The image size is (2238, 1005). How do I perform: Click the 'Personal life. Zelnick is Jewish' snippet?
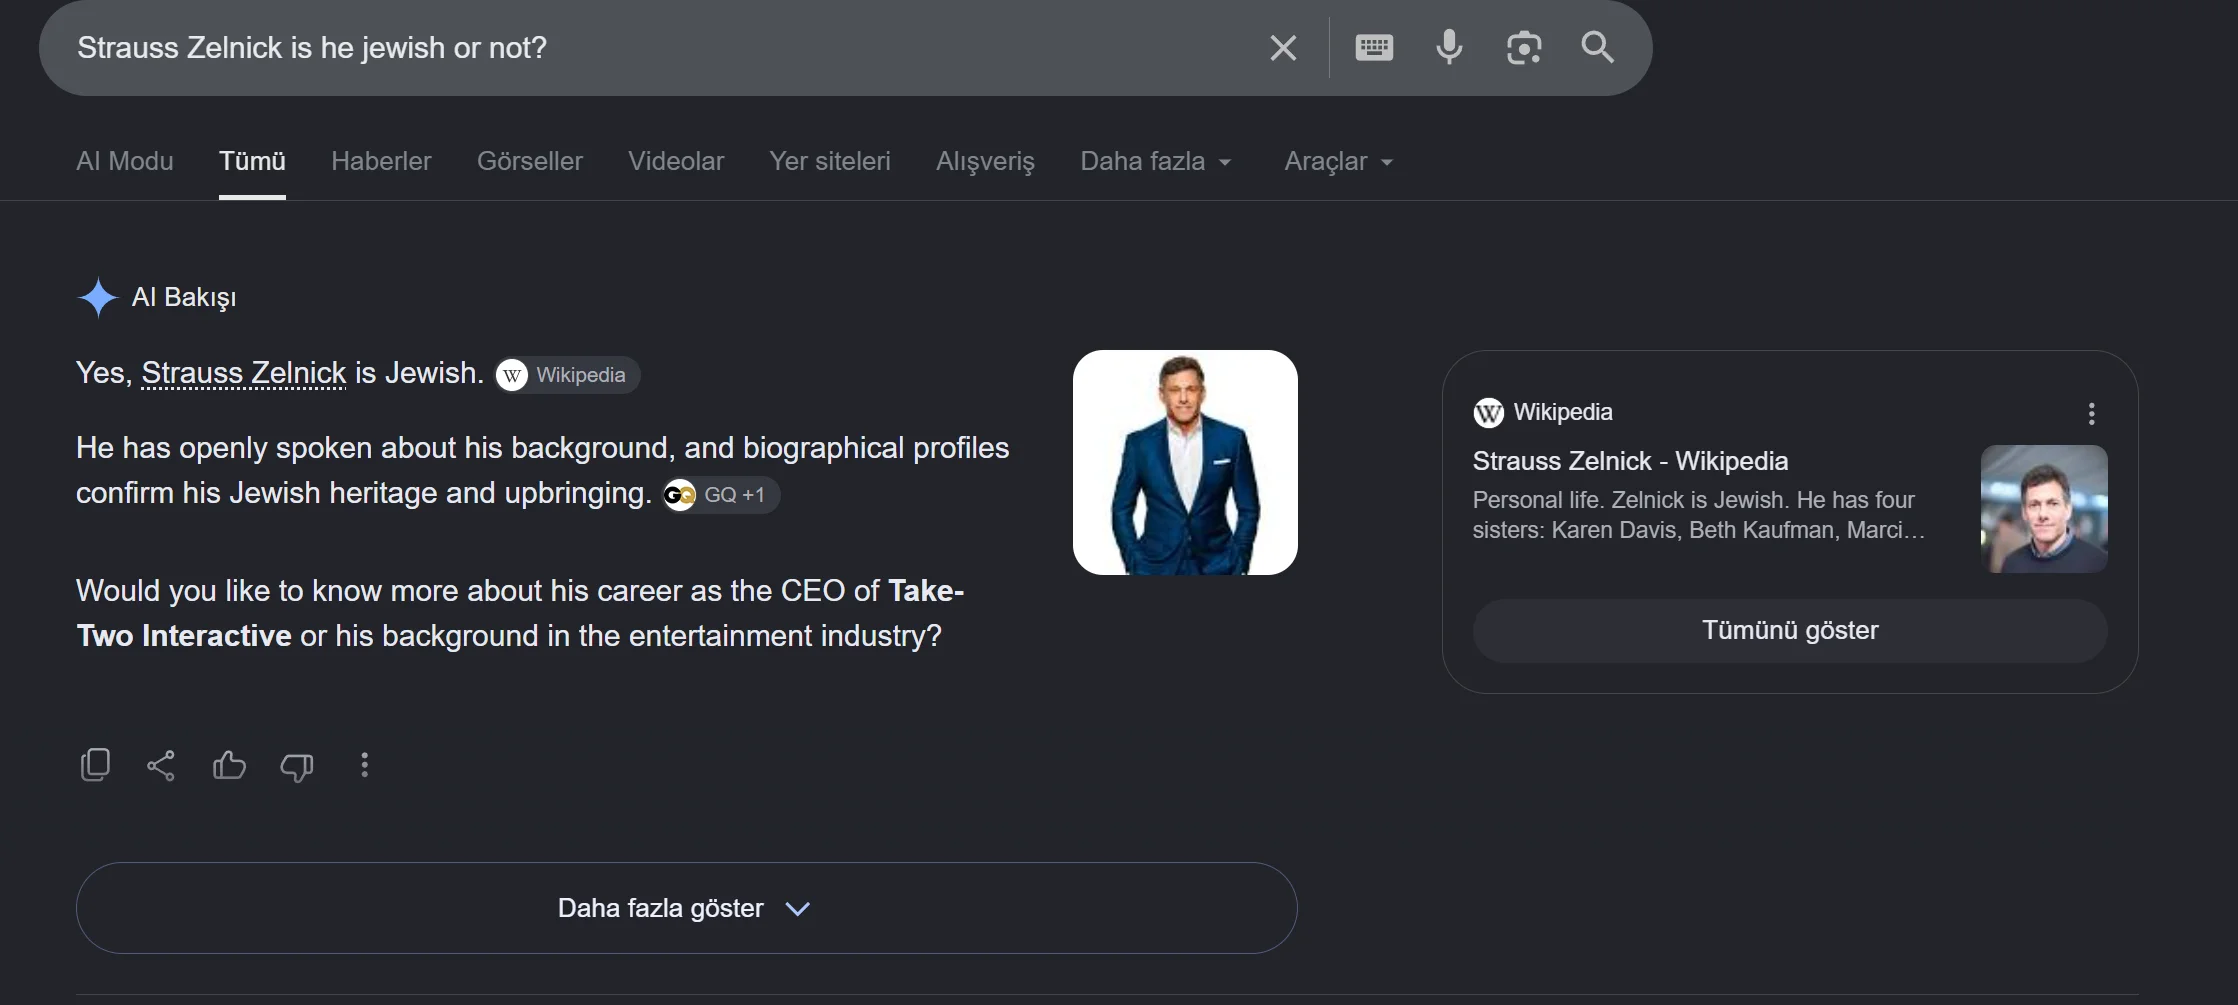[x=1699, y=515]
